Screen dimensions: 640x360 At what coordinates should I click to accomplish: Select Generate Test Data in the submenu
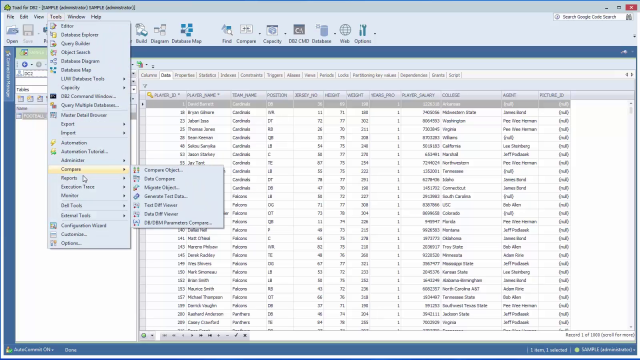click(x=178, y=196)
